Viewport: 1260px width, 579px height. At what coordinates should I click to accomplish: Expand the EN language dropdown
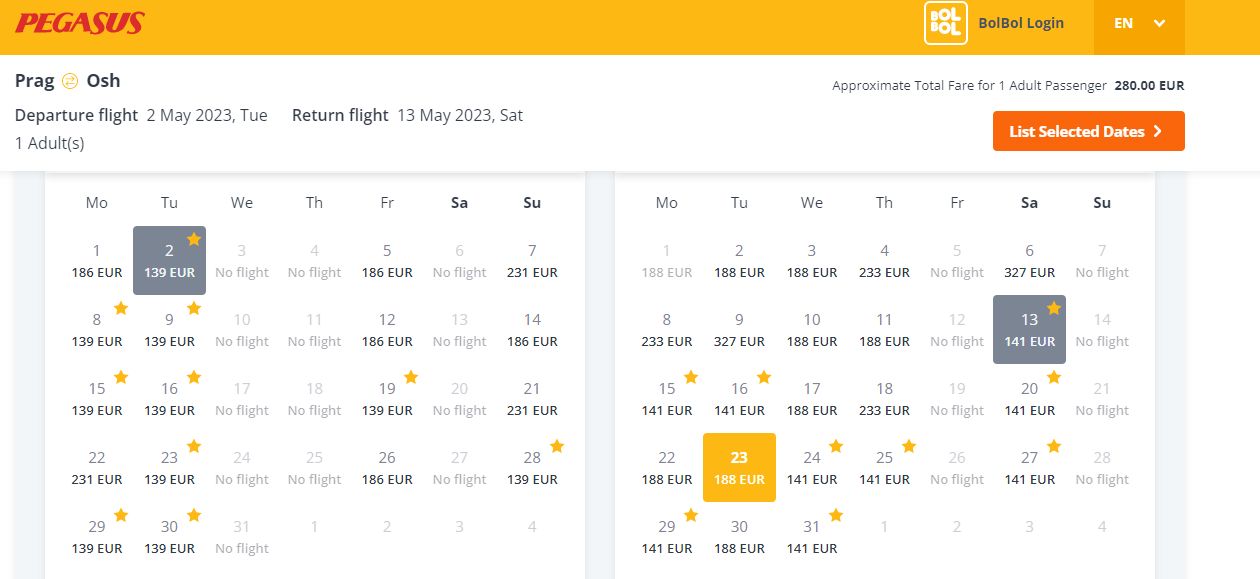(1139, 23)
